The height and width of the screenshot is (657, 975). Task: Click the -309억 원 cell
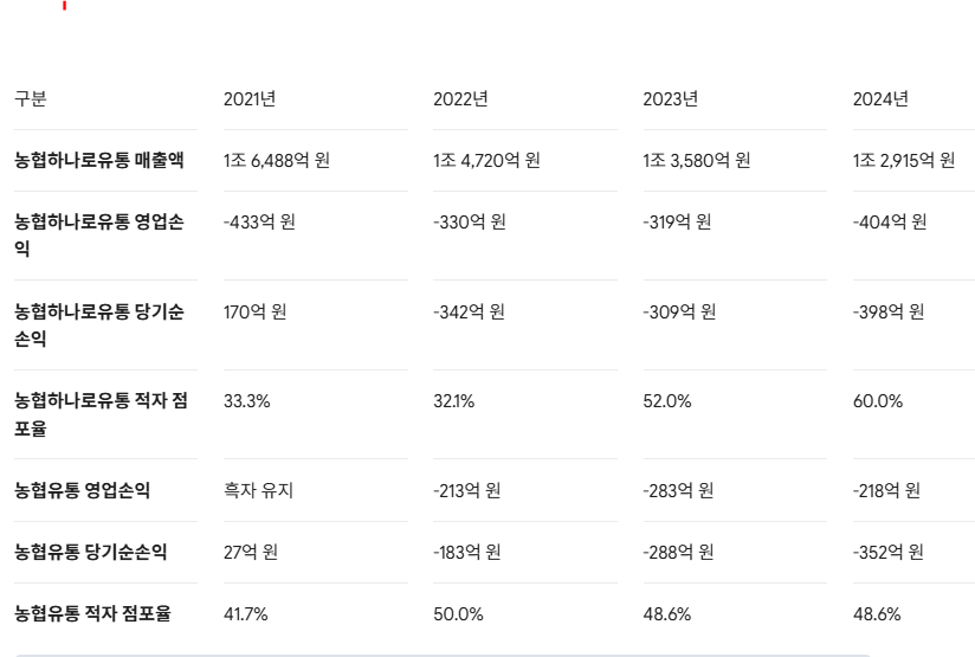[x=679, y=311]
